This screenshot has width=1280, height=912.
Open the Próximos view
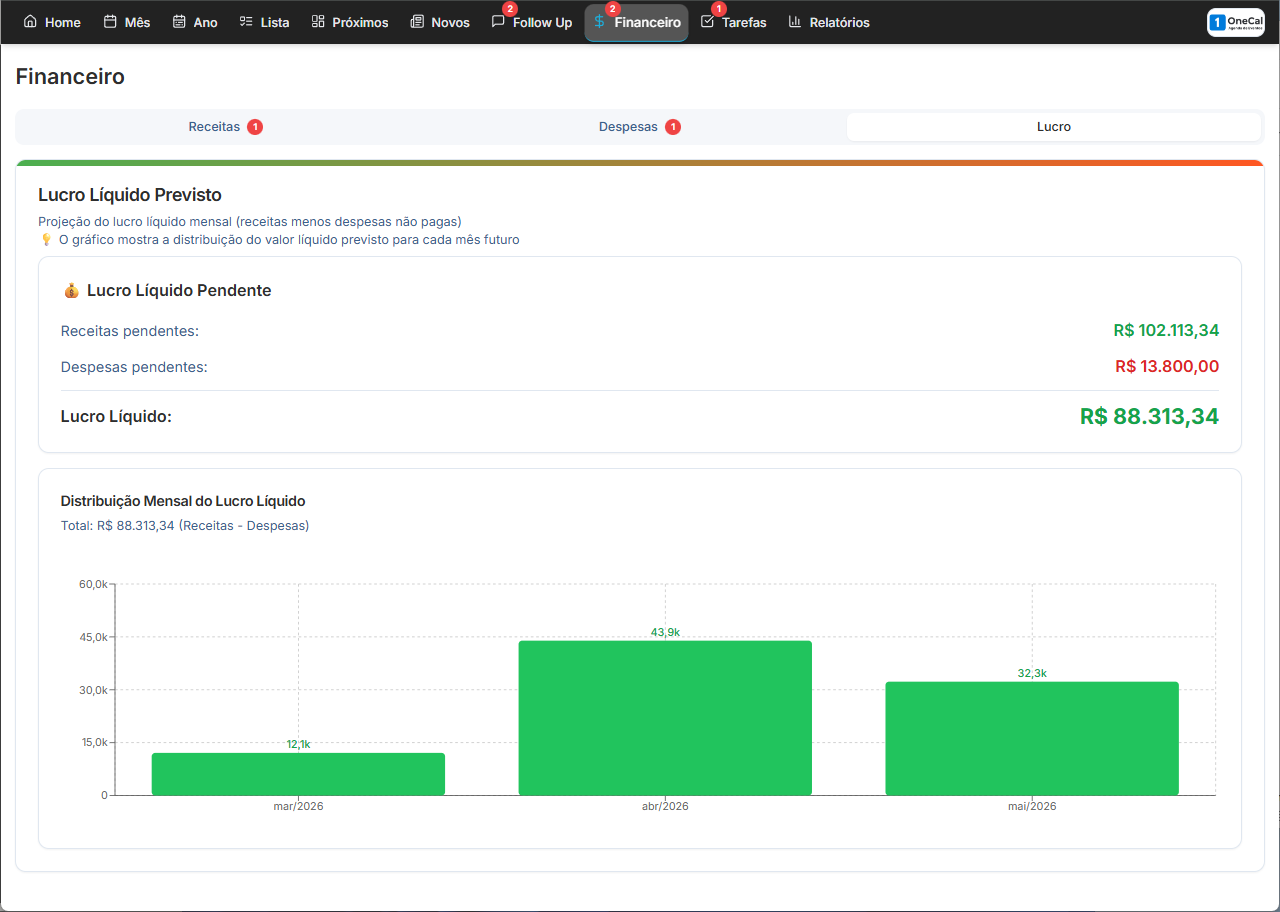(x=350, y=22)
